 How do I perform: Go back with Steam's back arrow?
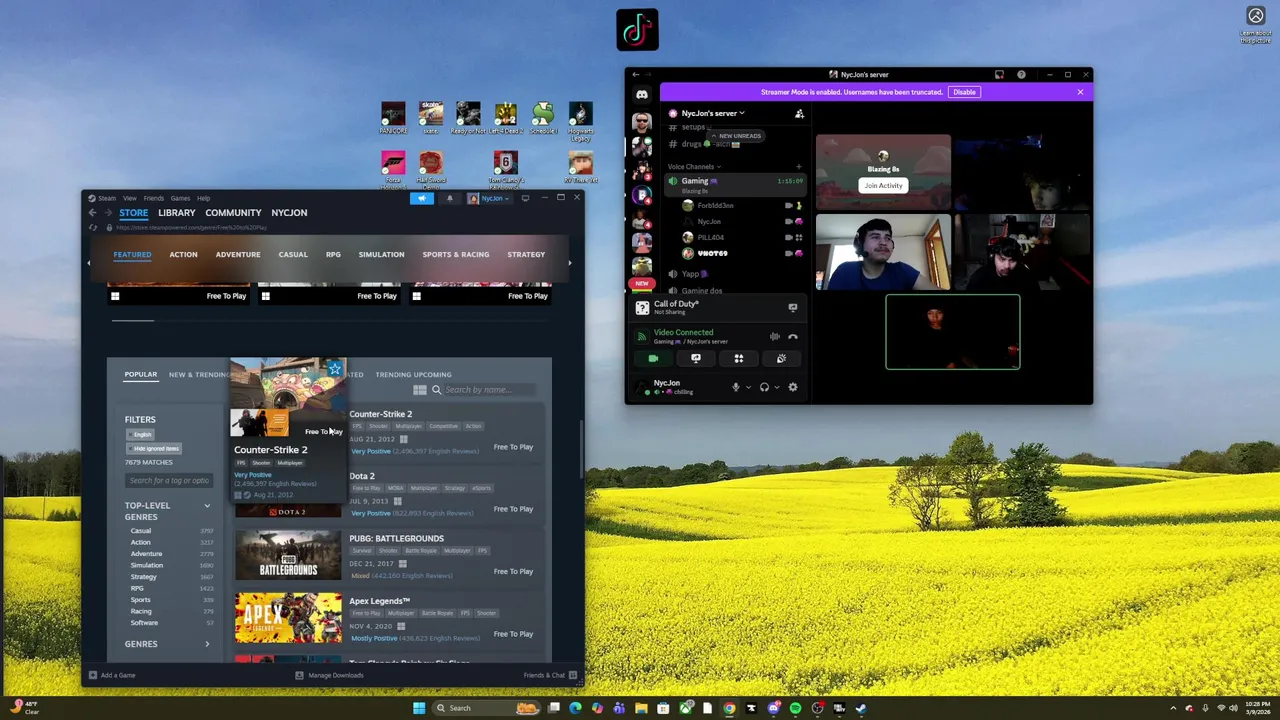[92, 213]
